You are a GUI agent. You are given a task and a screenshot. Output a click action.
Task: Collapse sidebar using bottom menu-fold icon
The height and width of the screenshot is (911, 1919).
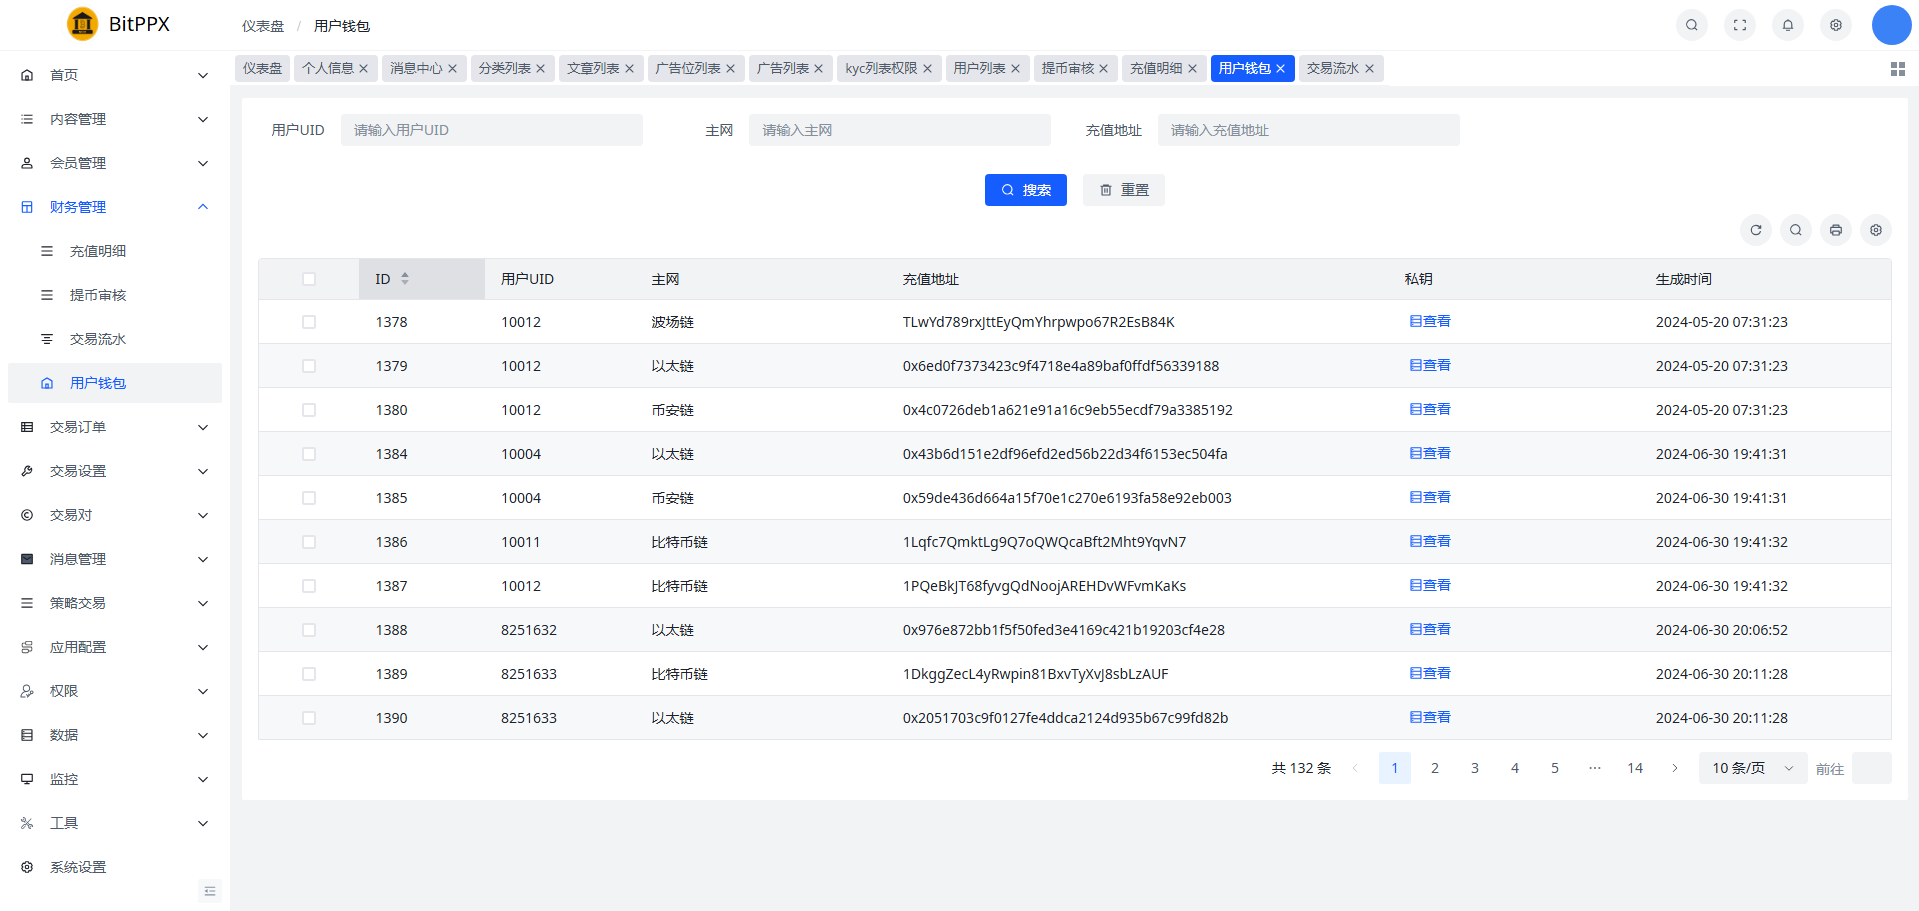[x=210, y=891]
